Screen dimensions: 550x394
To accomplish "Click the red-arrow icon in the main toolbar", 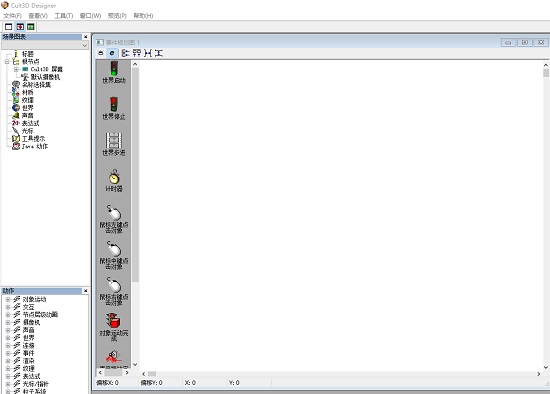I will 20,27.
